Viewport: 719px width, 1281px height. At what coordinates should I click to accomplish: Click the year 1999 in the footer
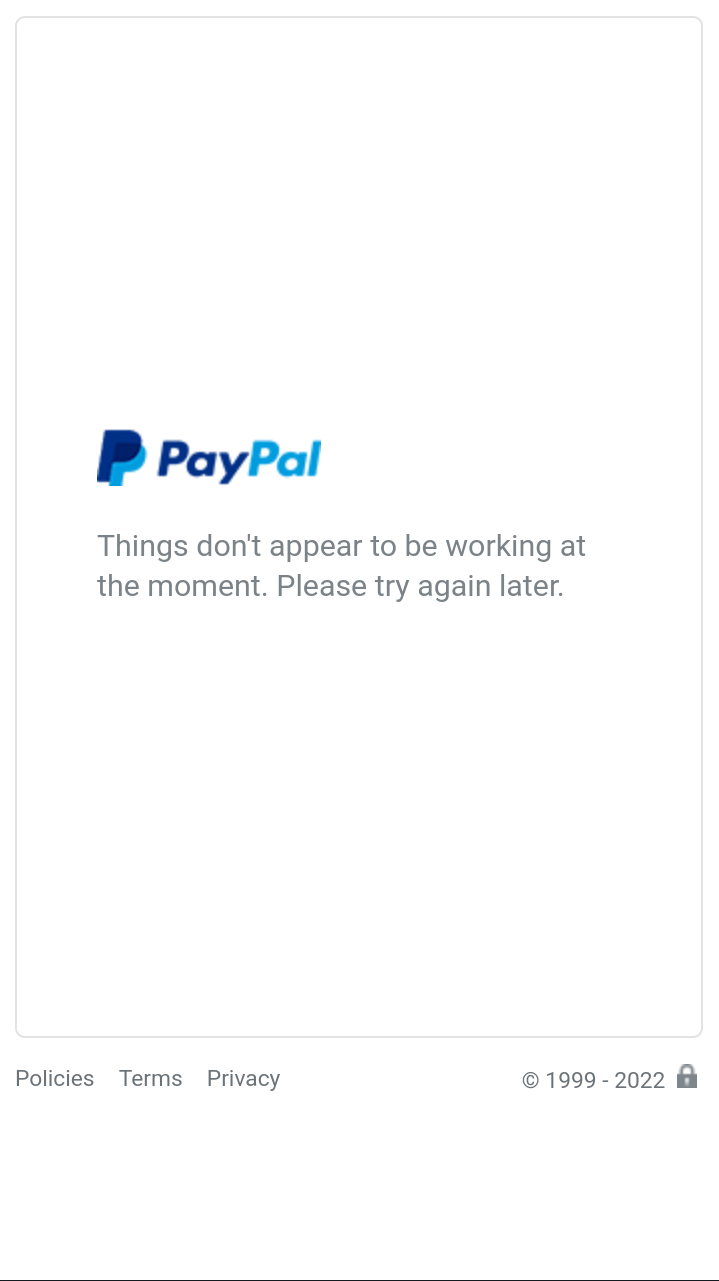tap(571, 1080)
